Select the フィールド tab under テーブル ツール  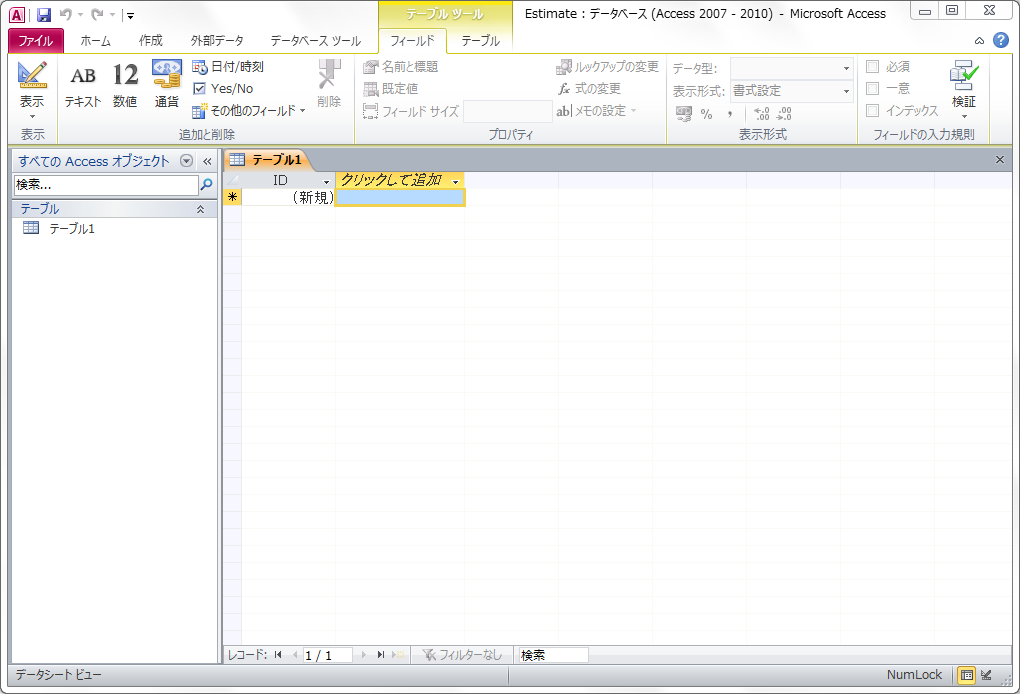click(x=412, y=41)
